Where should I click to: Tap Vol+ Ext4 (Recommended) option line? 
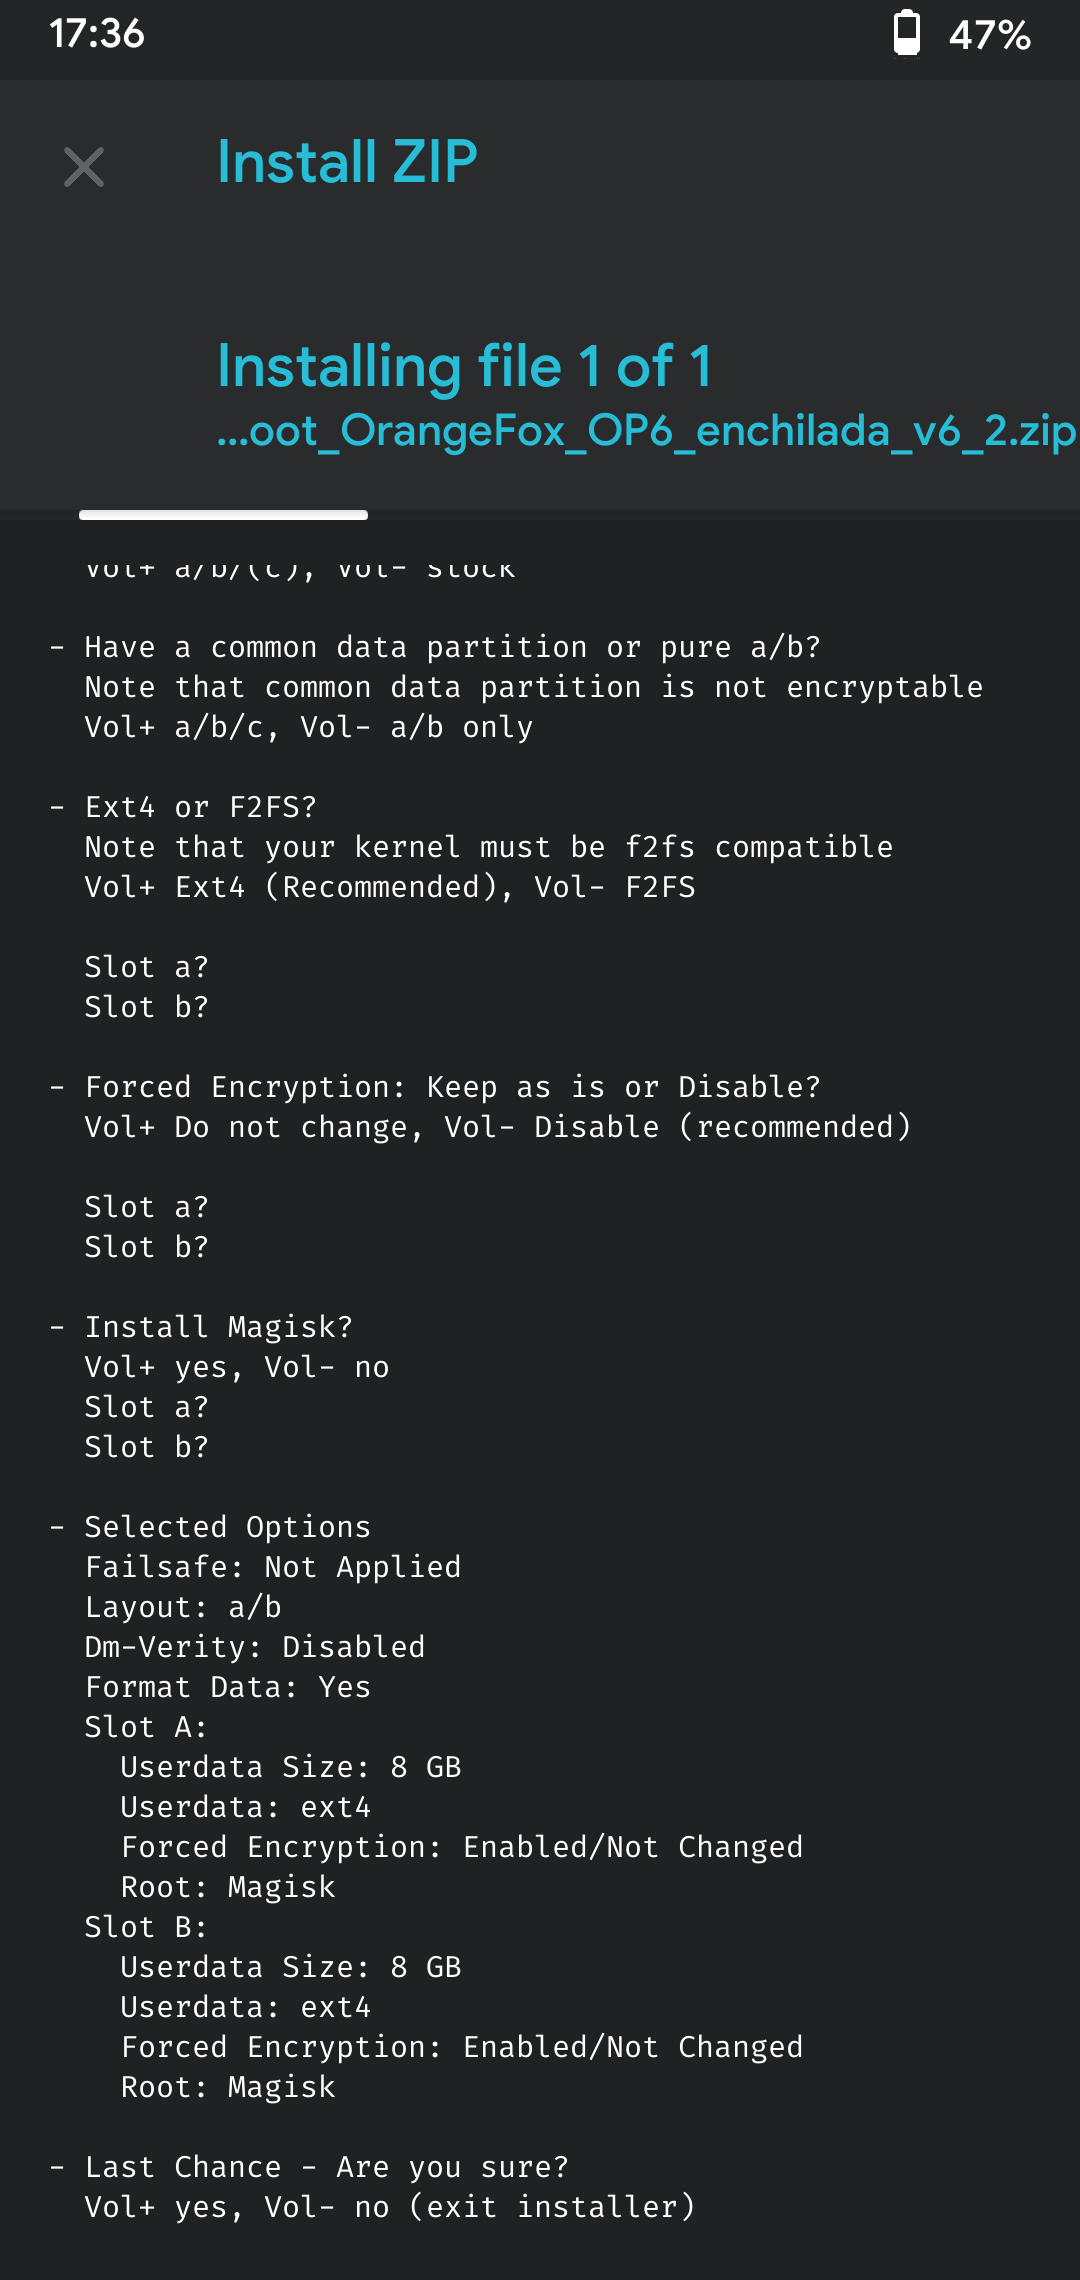point(390,888)
